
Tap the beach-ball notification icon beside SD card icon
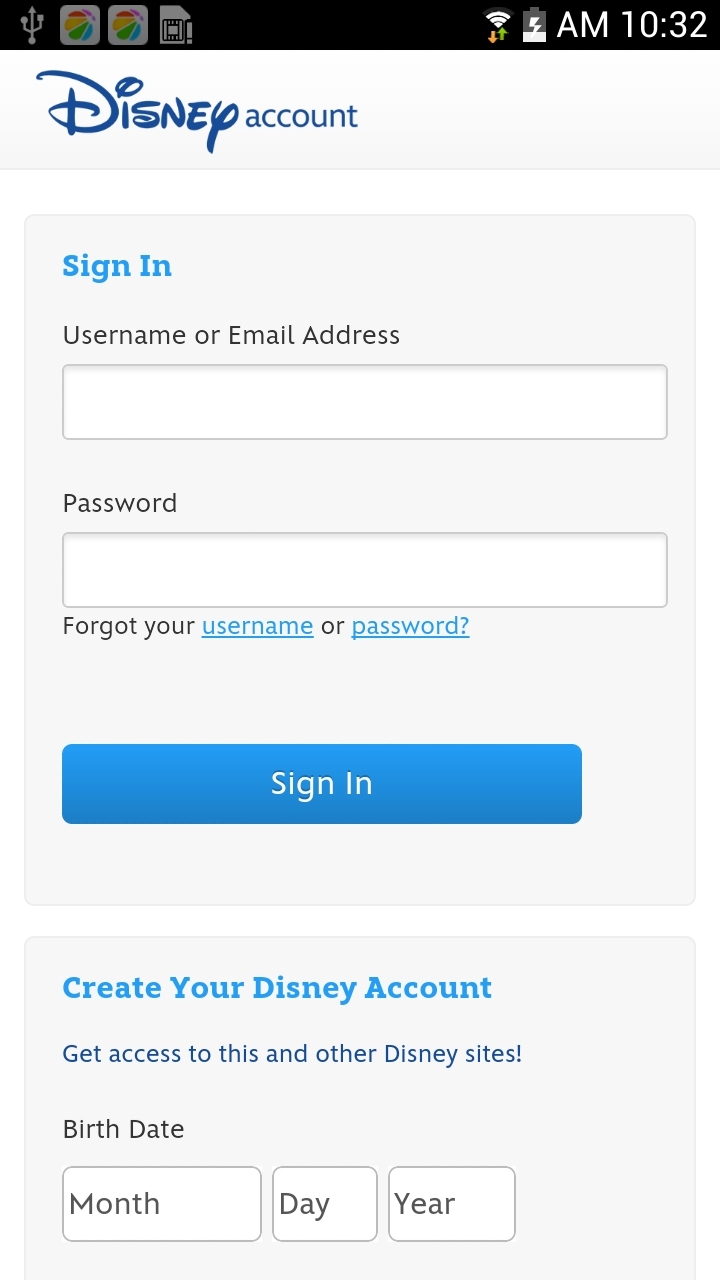(128, 25)
